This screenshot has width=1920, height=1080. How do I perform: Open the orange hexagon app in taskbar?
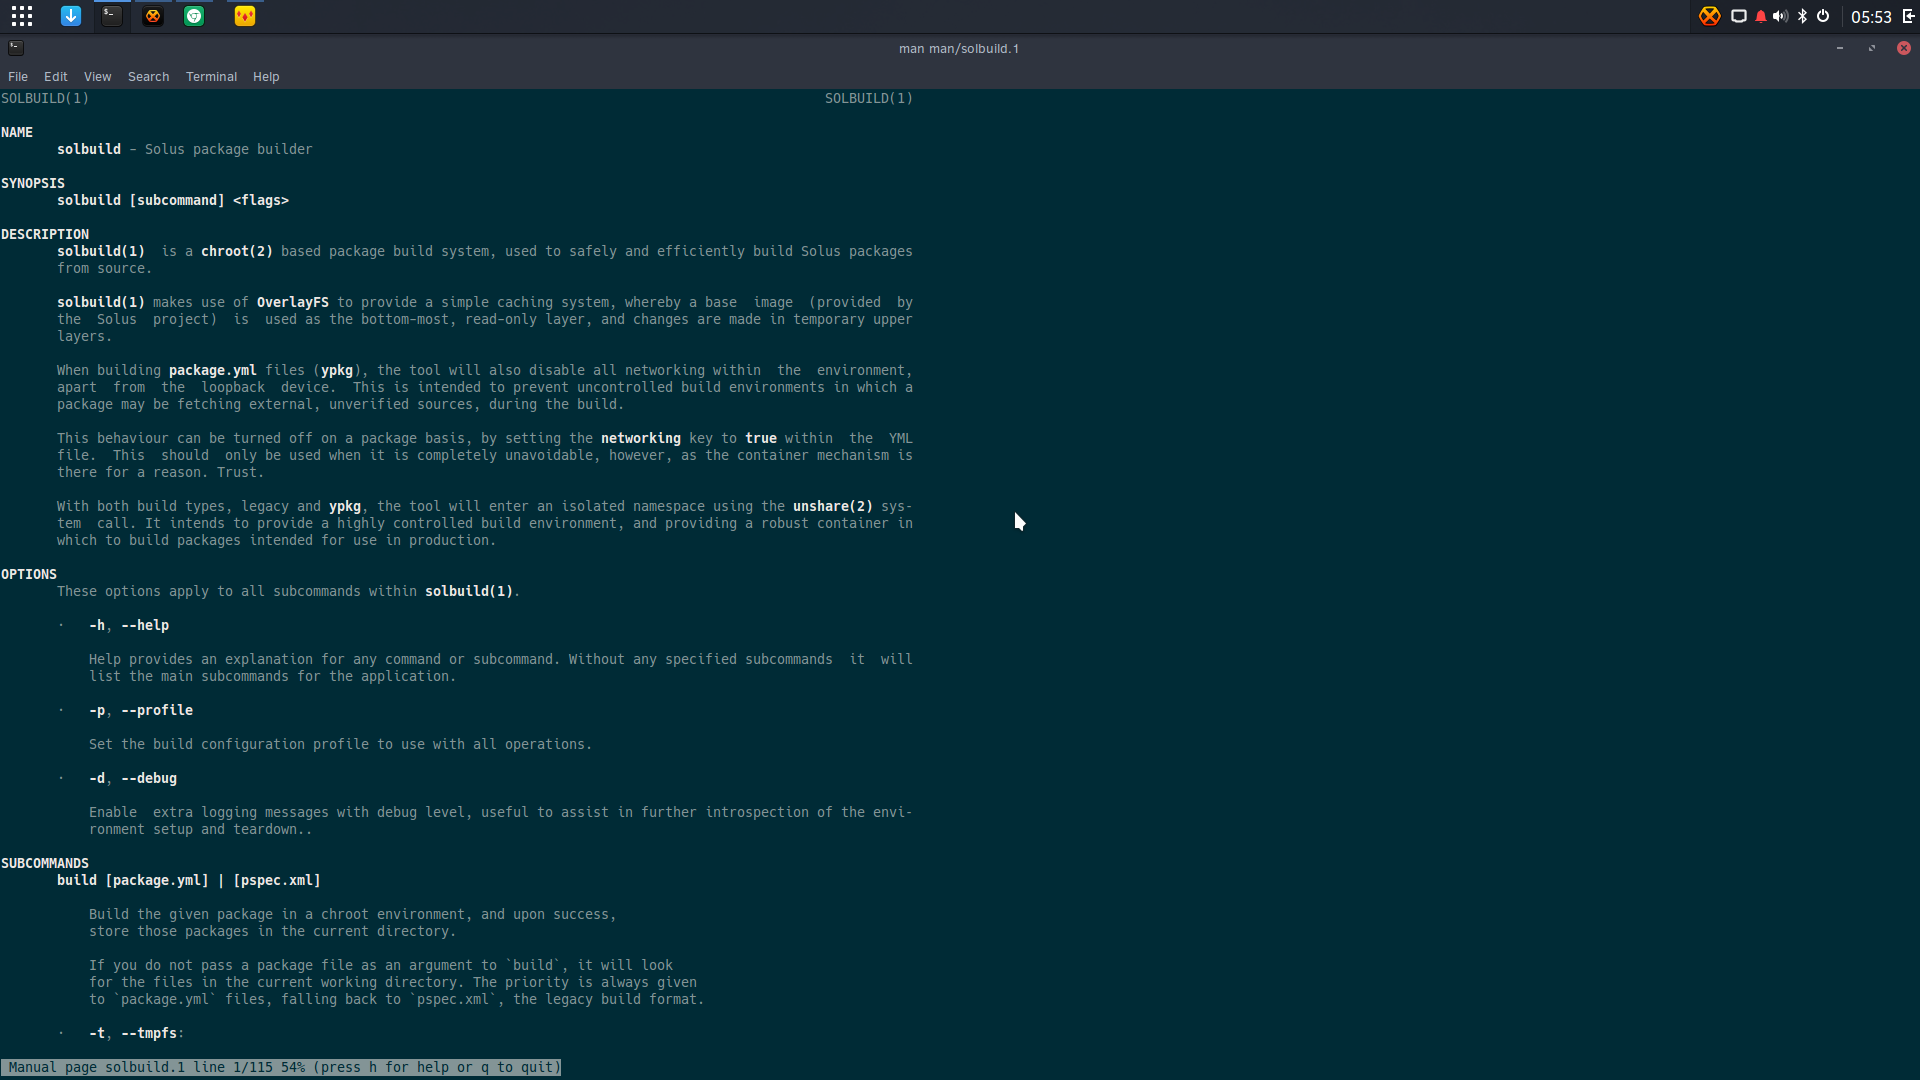click(x=153, y=16)
